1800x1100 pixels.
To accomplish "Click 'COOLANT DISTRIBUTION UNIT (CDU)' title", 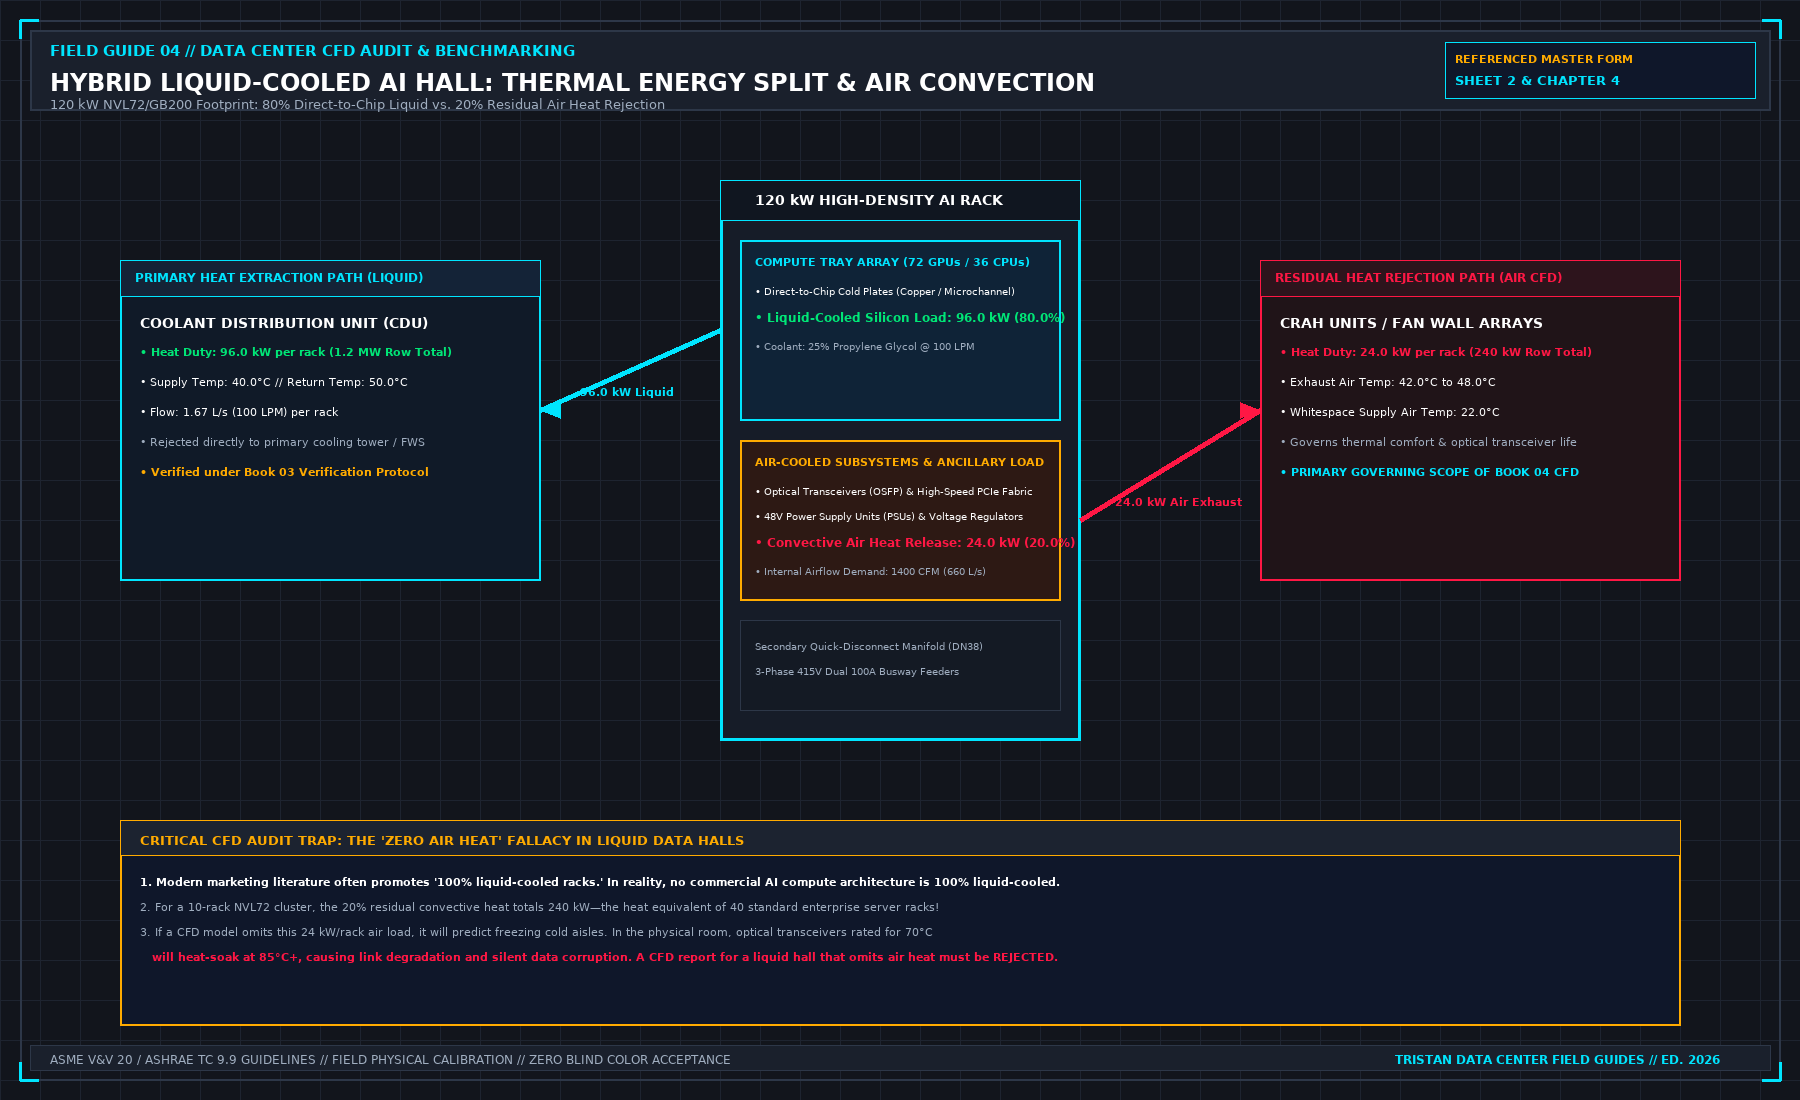I will (x=284, y=323).
